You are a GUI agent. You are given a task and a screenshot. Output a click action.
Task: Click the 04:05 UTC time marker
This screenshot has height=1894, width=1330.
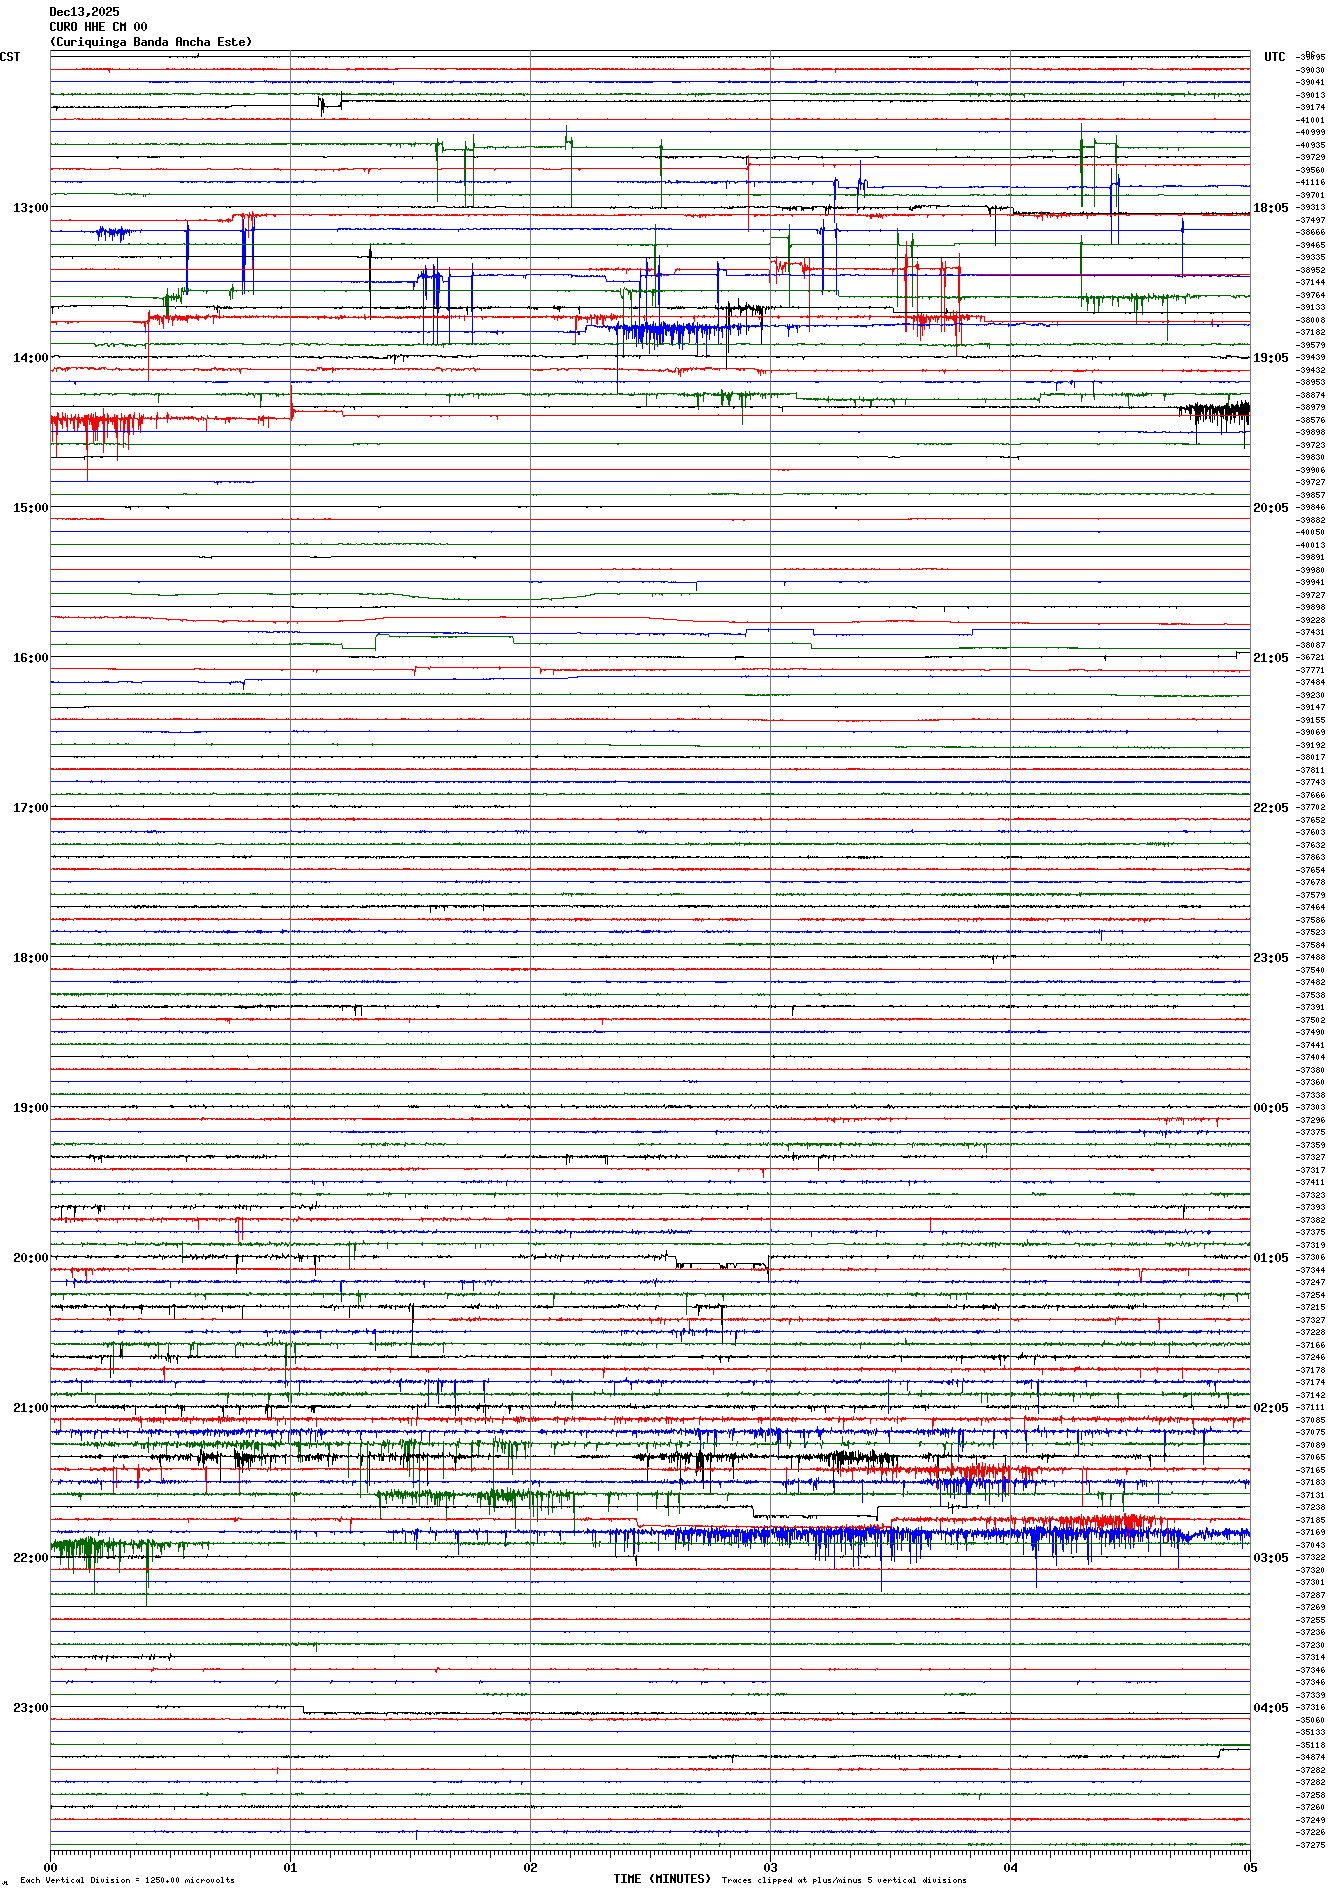tap(1271, 1708)
